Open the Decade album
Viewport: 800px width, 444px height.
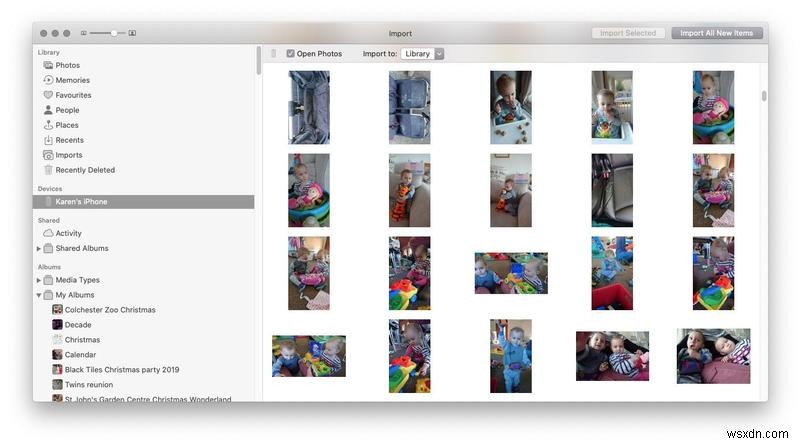78,325
